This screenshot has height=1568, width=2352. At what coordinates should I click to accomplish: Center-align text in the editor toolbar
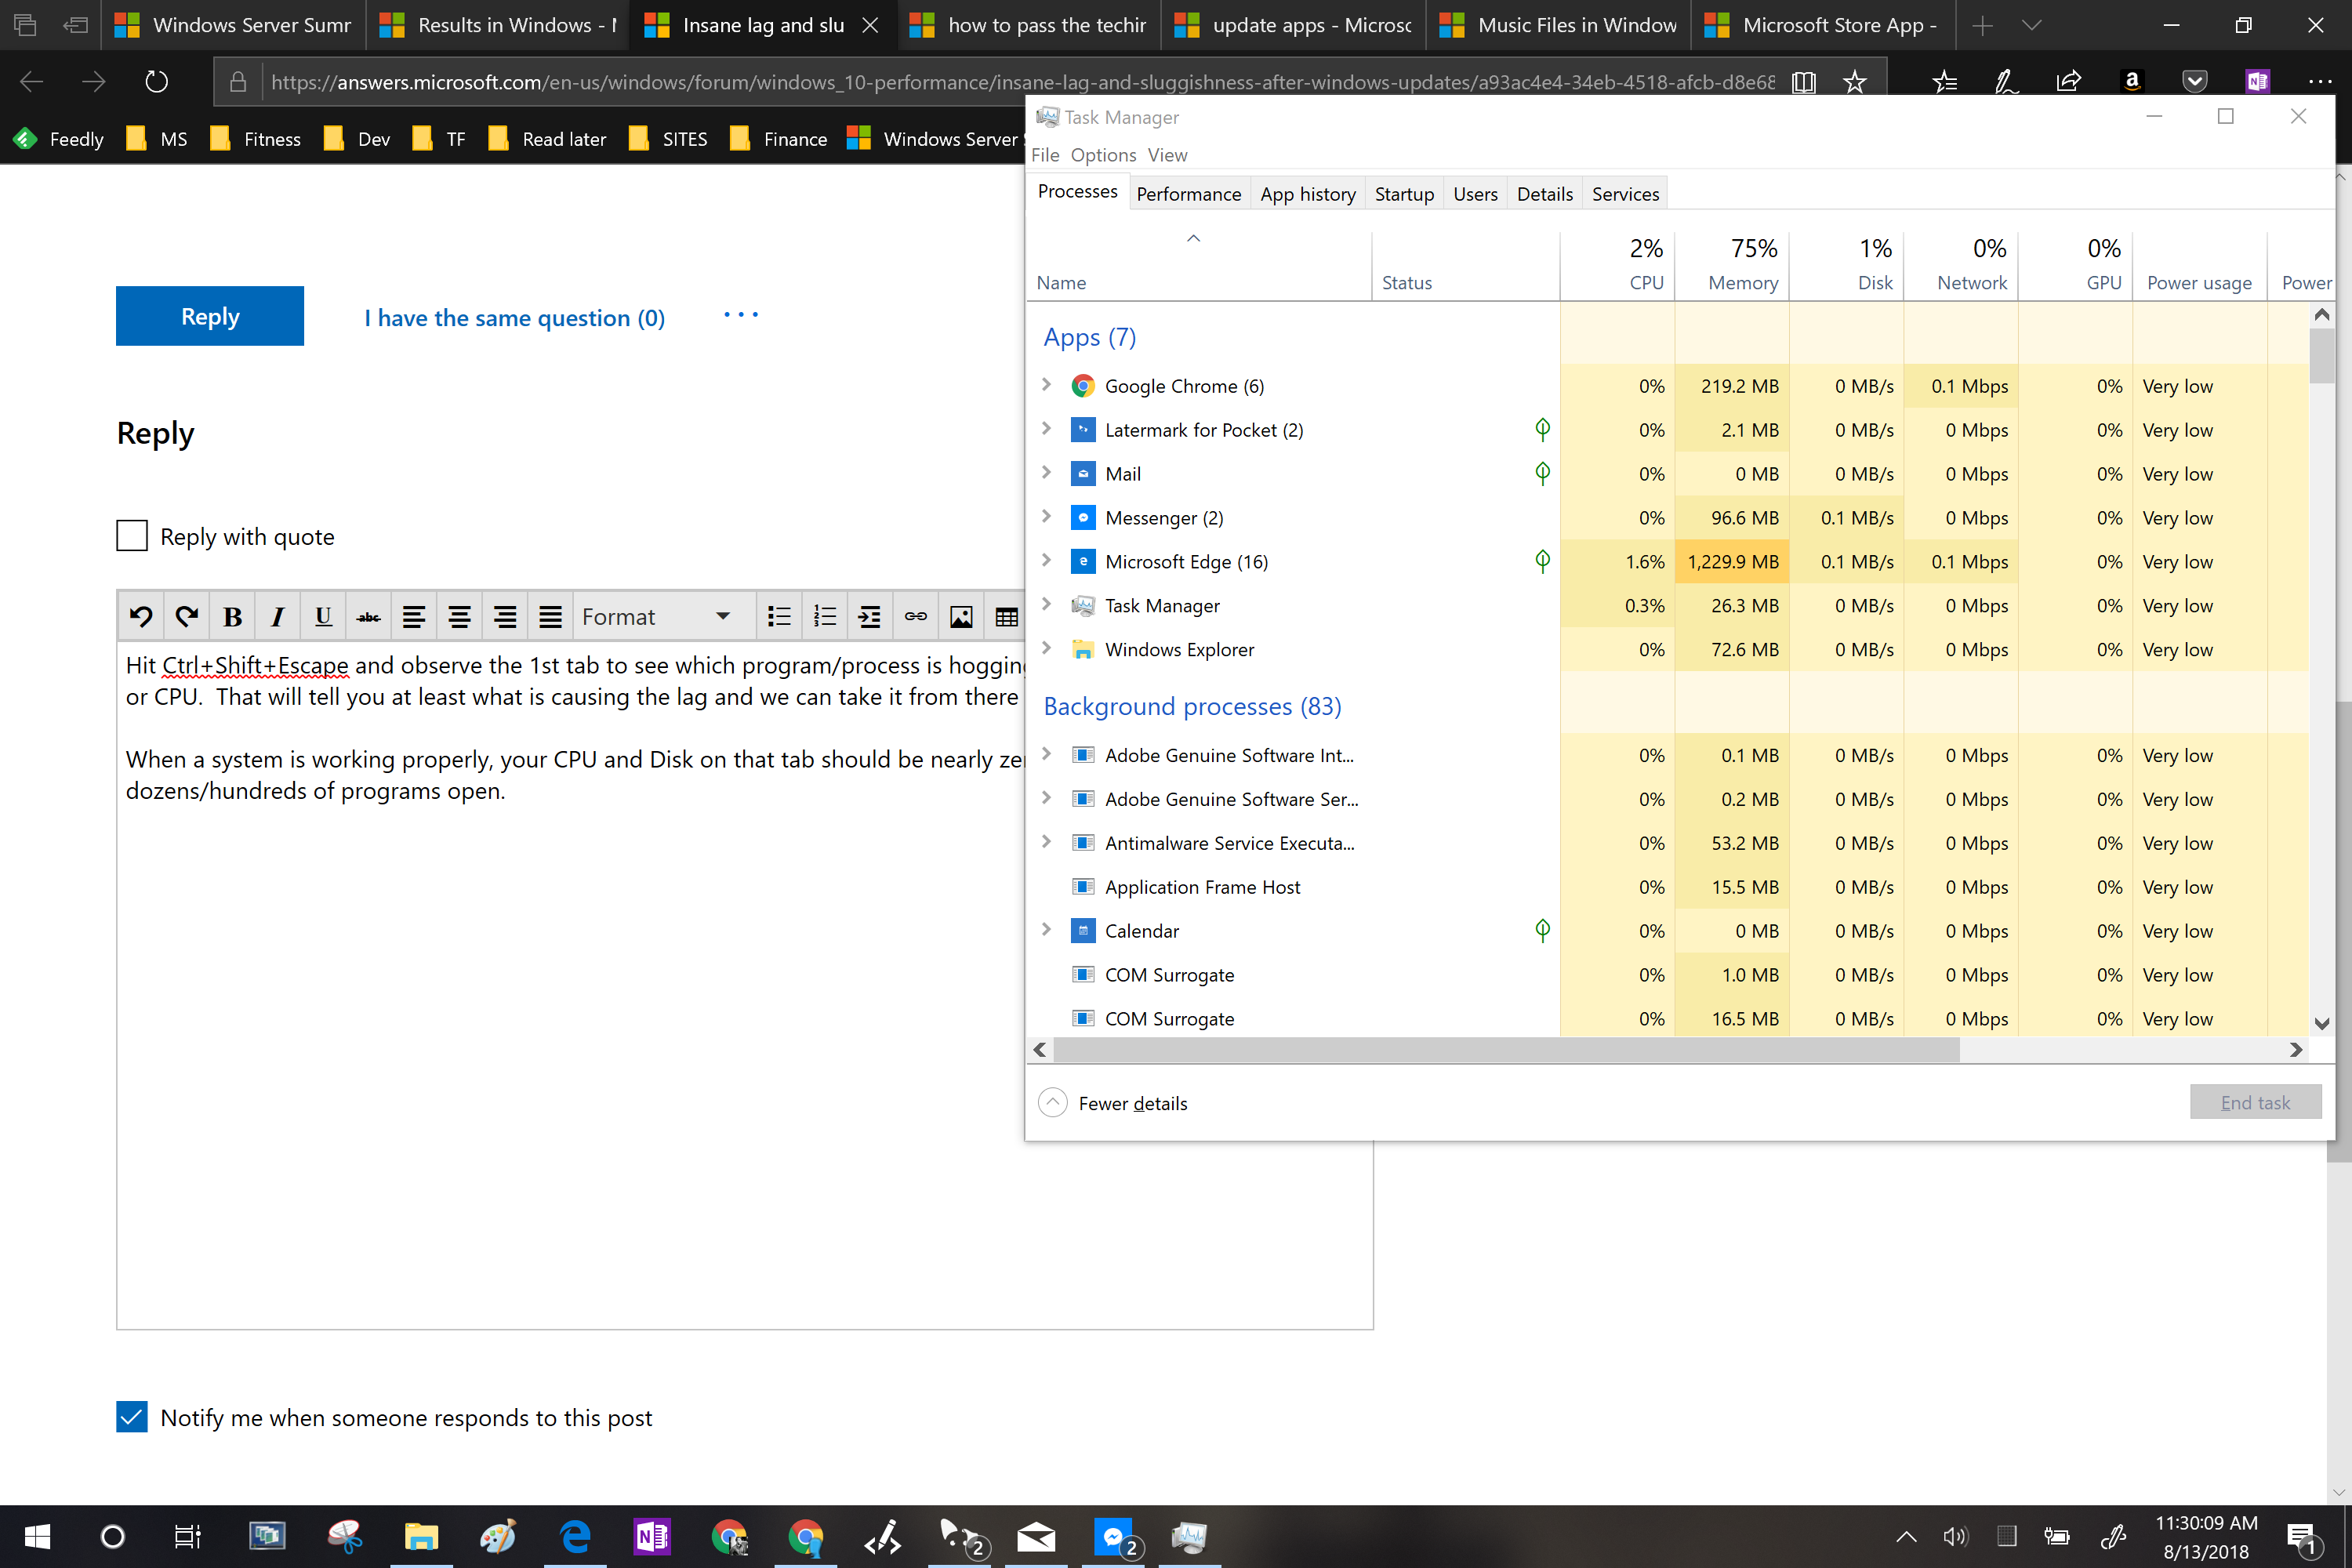click(459, 616)
